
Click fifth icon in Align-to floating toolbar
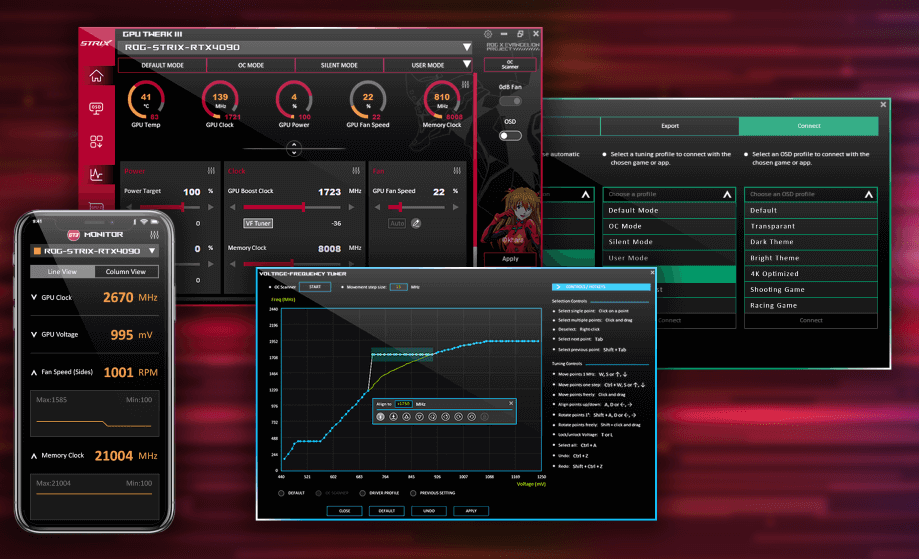click(433, 417)
